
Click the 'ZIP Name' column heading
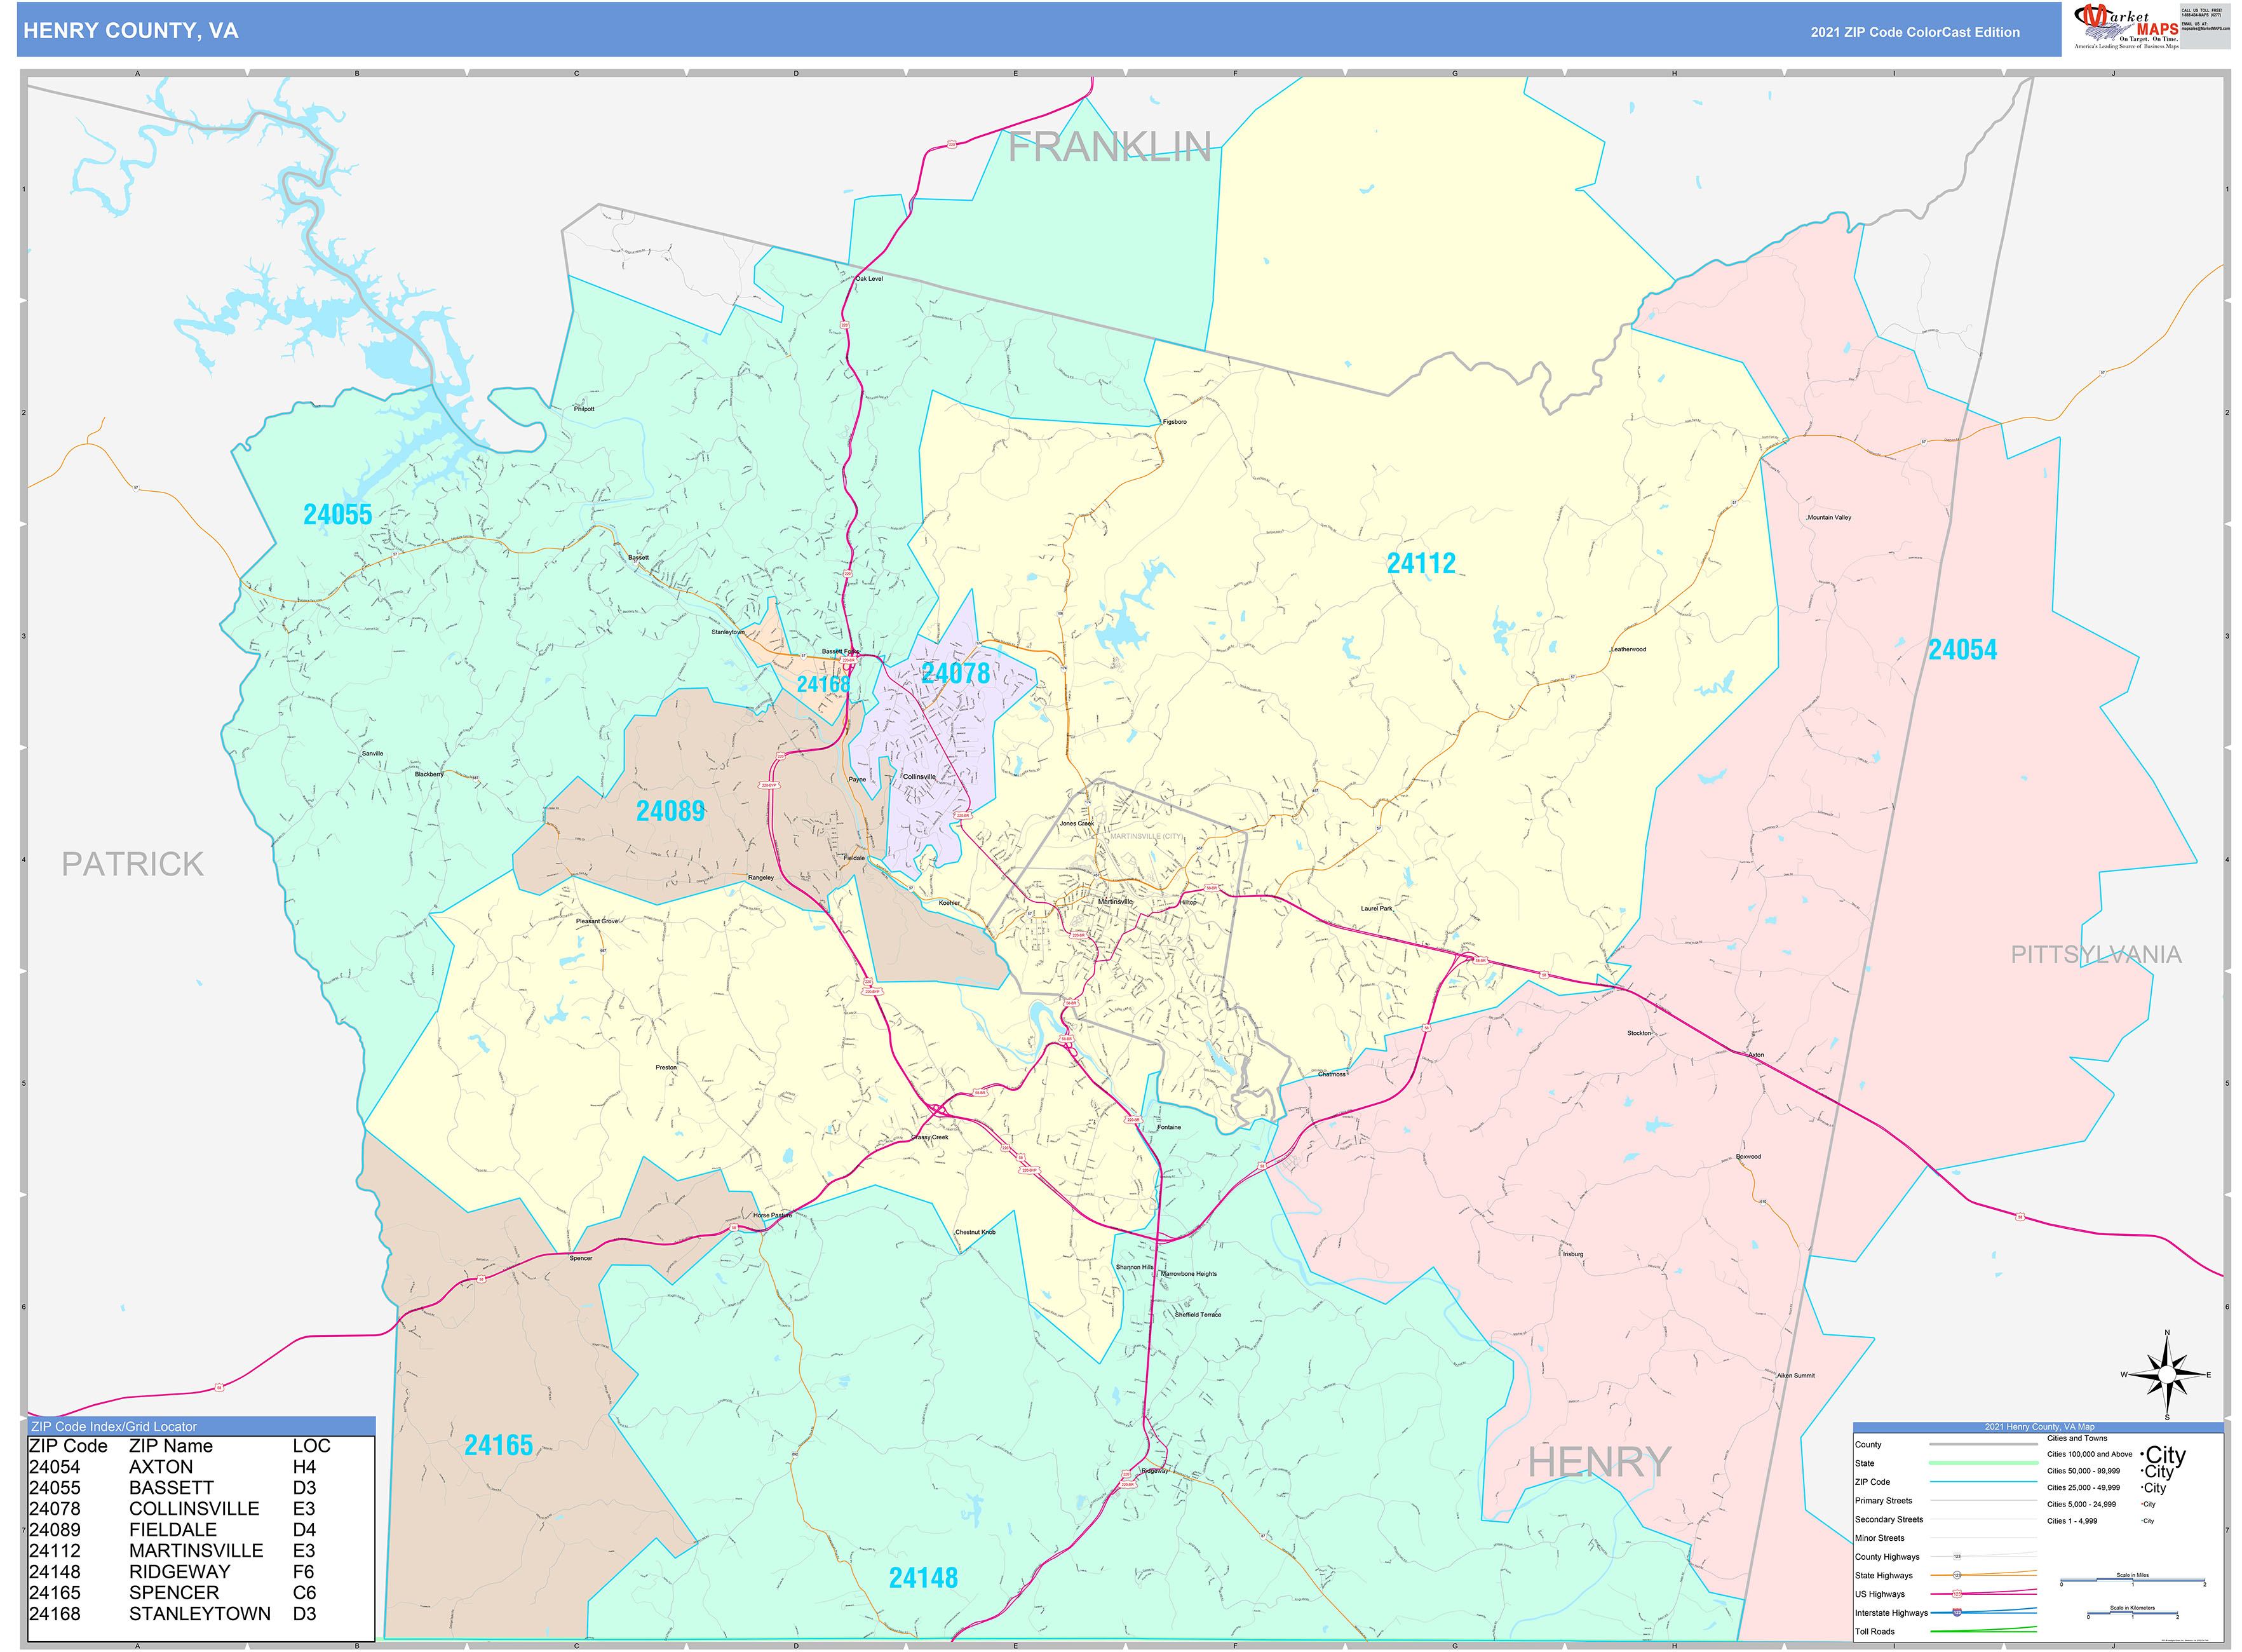click(171, 1446)
